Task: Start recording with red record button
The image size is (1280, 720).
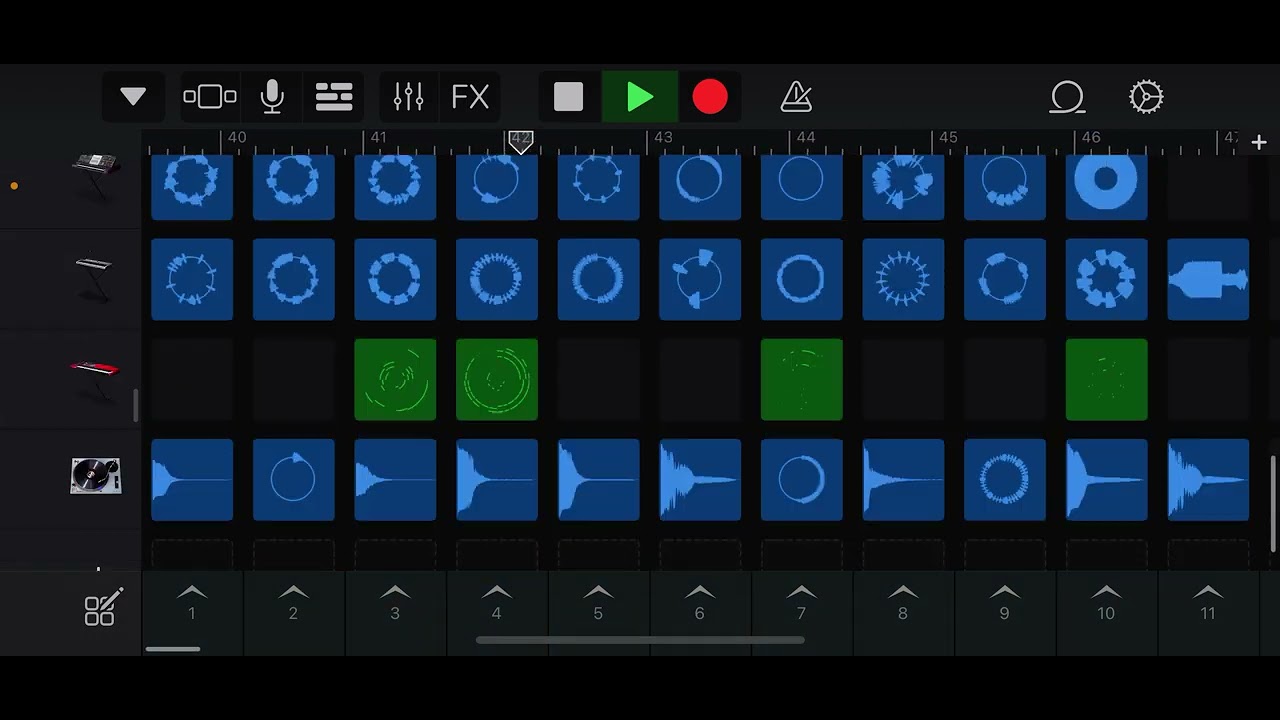Action: point(710,97)
